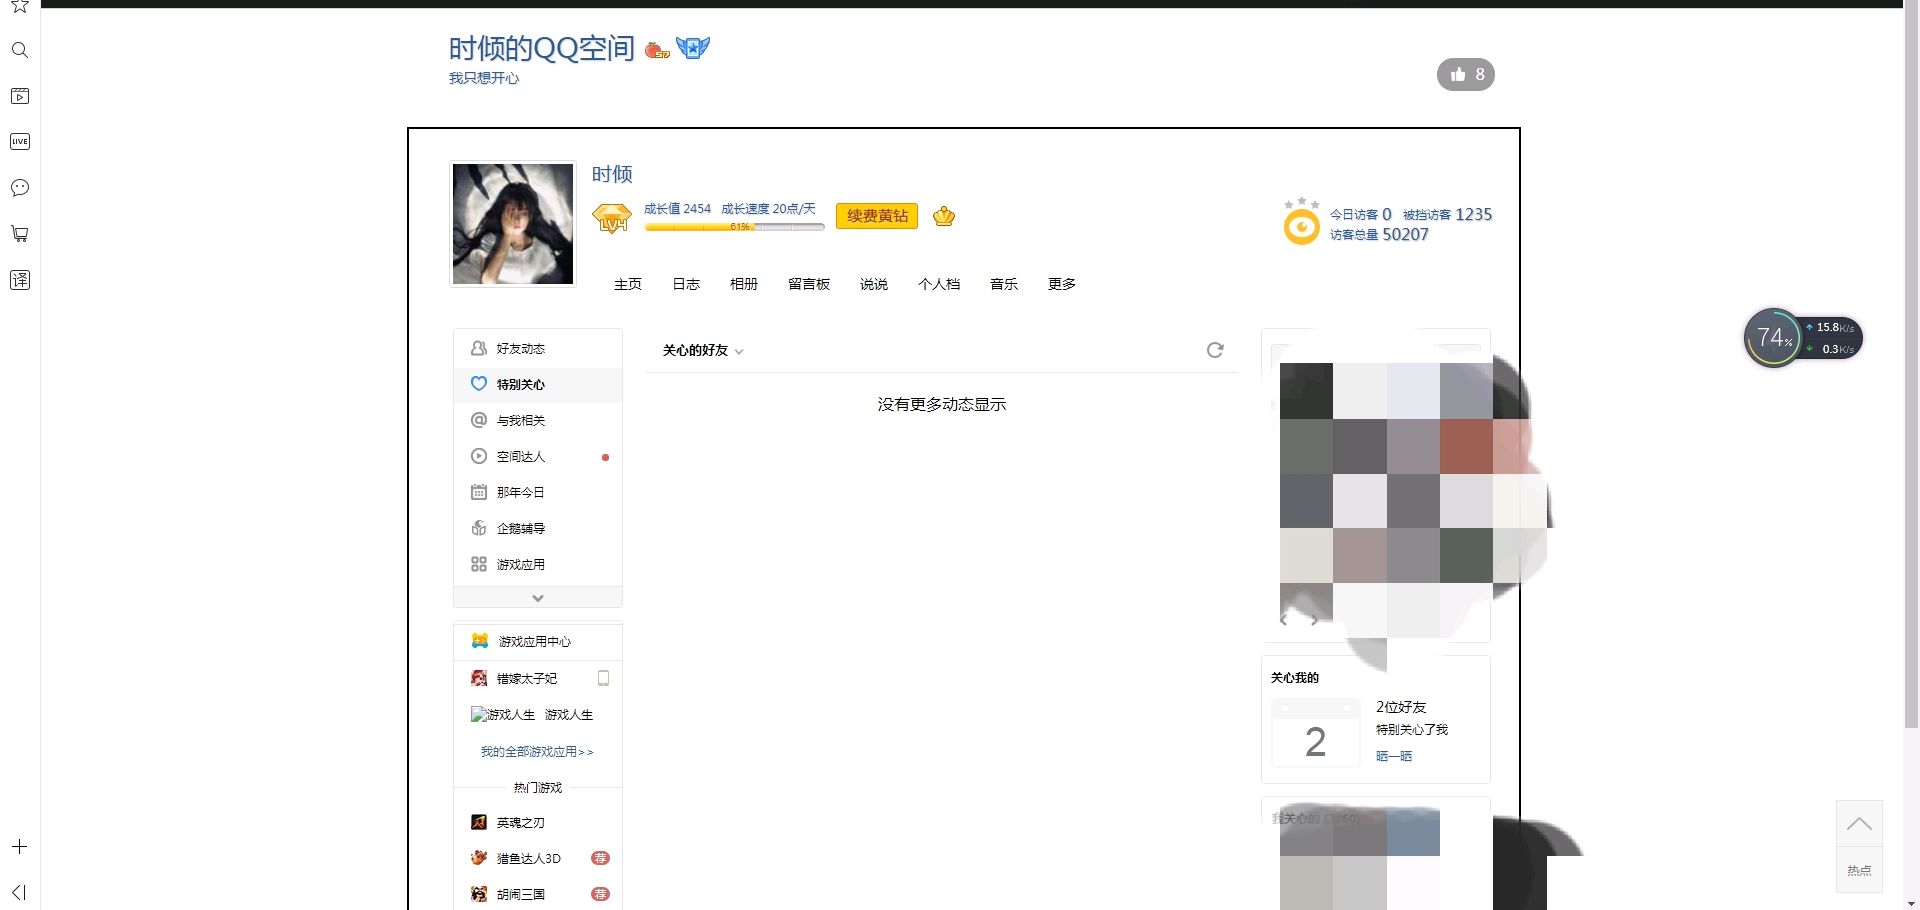
Task: Select 好友动态 in left menu
Action: tap(538, 349)
